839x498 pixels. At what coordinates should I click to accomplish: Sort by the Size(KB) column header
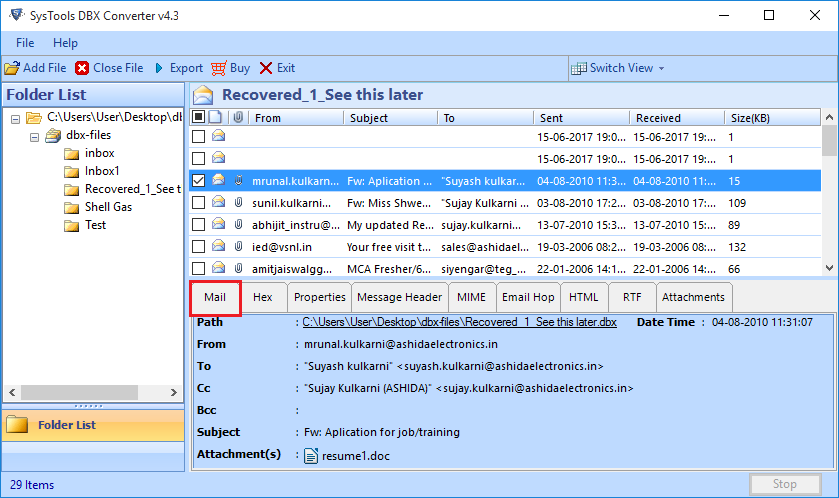[772, 118]
